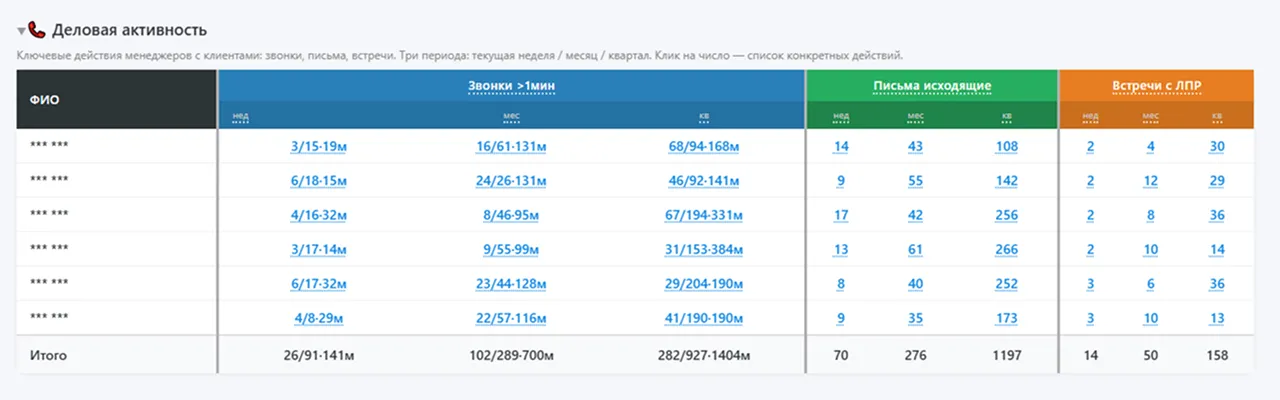This screenshot has width=1280, height=400.
Task: Click total quarterly calls 282/927·1404м
Action: point(704,355)
